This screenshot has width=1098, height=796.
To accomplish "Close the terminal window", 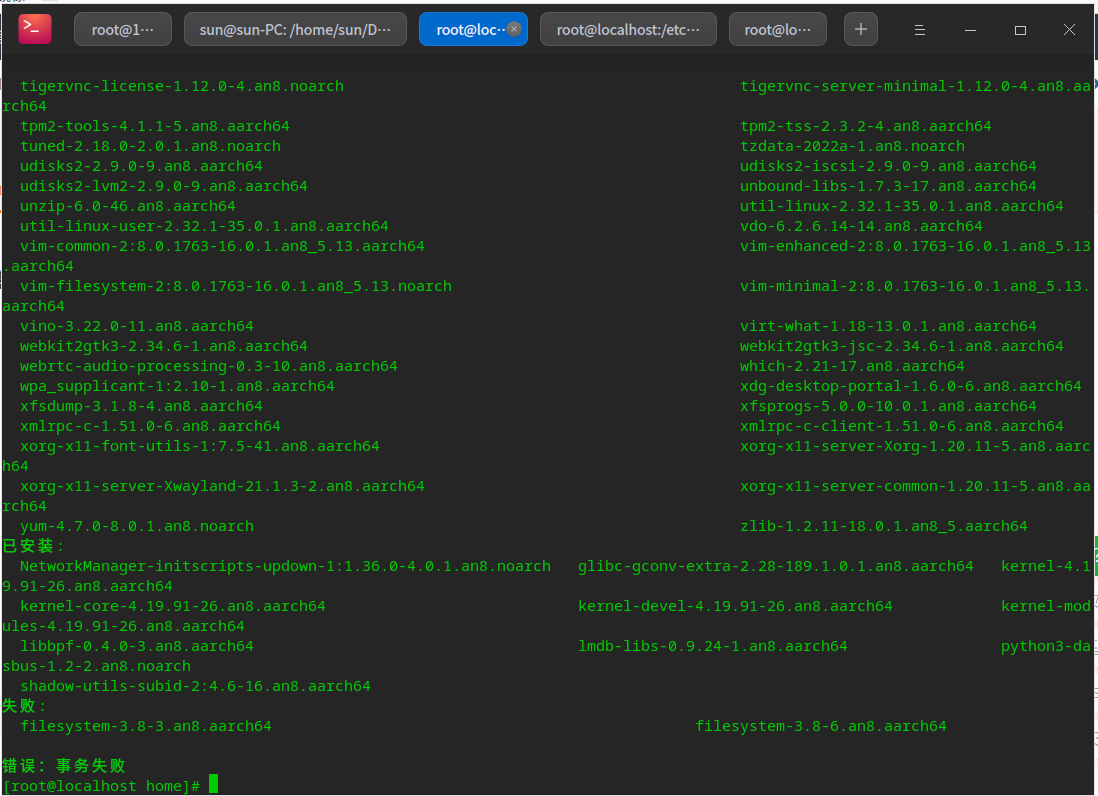I will [x=1069, y=30].
